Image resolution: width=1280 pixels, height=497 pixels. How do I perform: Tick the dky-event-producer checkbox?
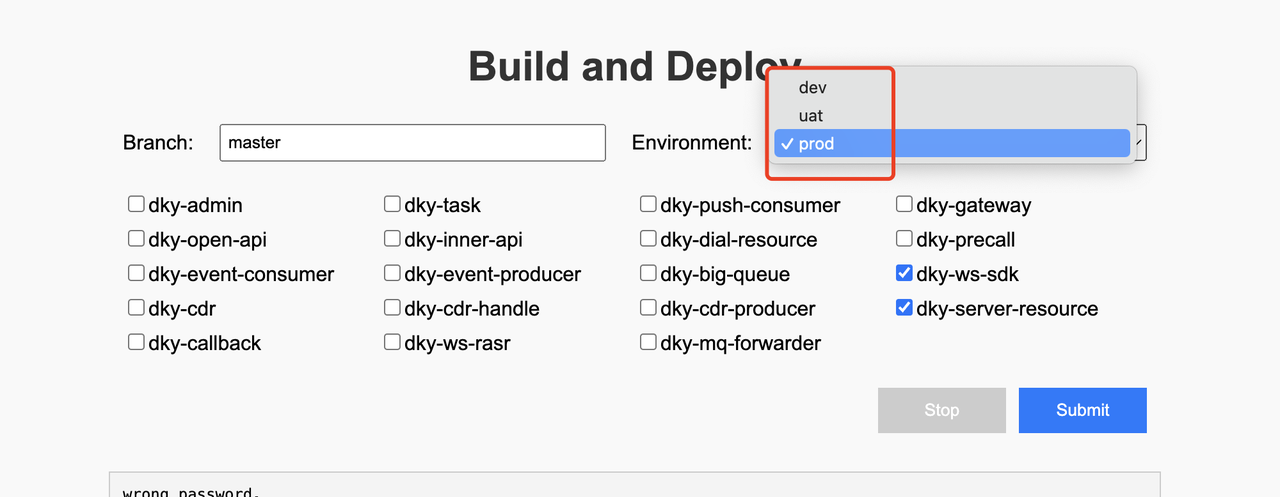tap(393, 273)
